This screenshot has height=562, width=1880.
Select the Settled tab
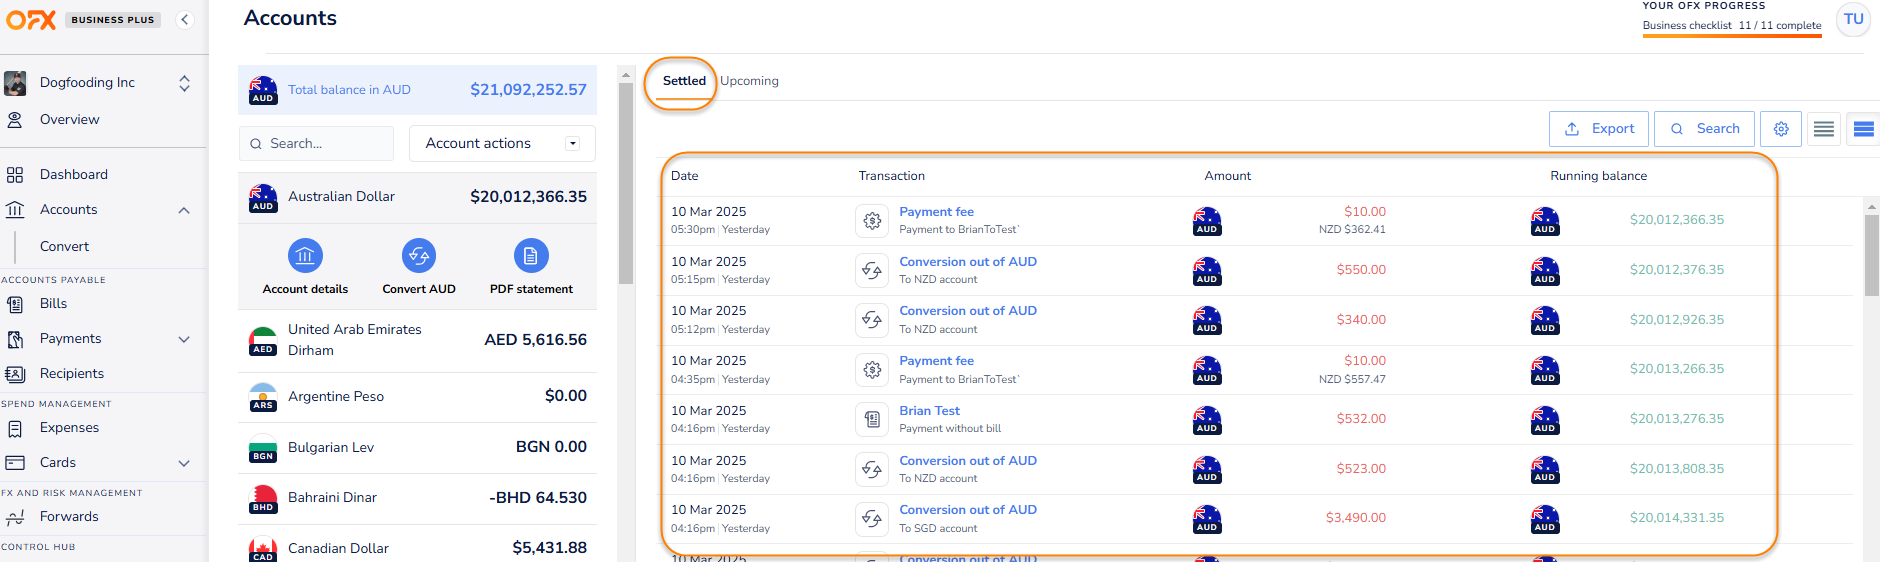tap(684, 81)
